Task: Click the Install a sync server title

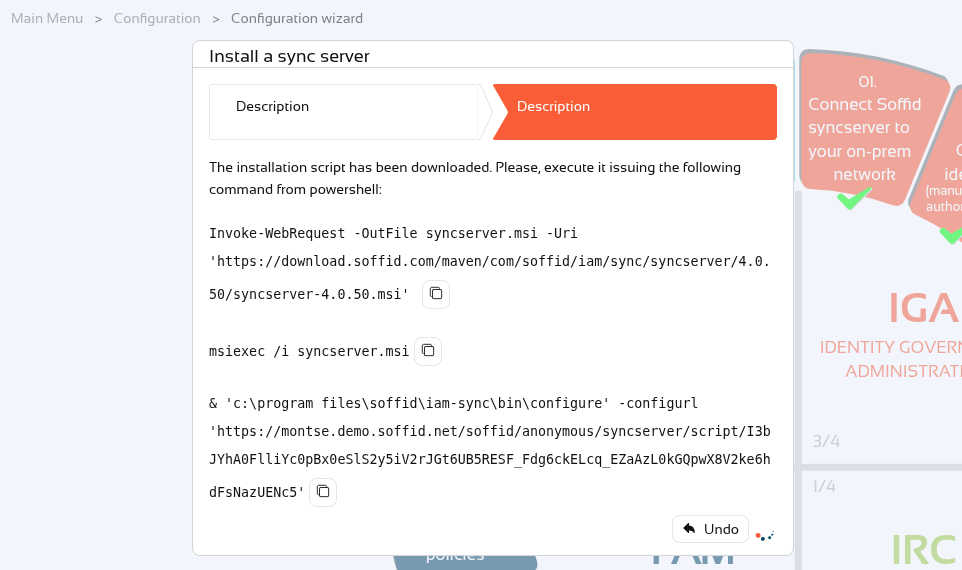Action: [289, 56]
